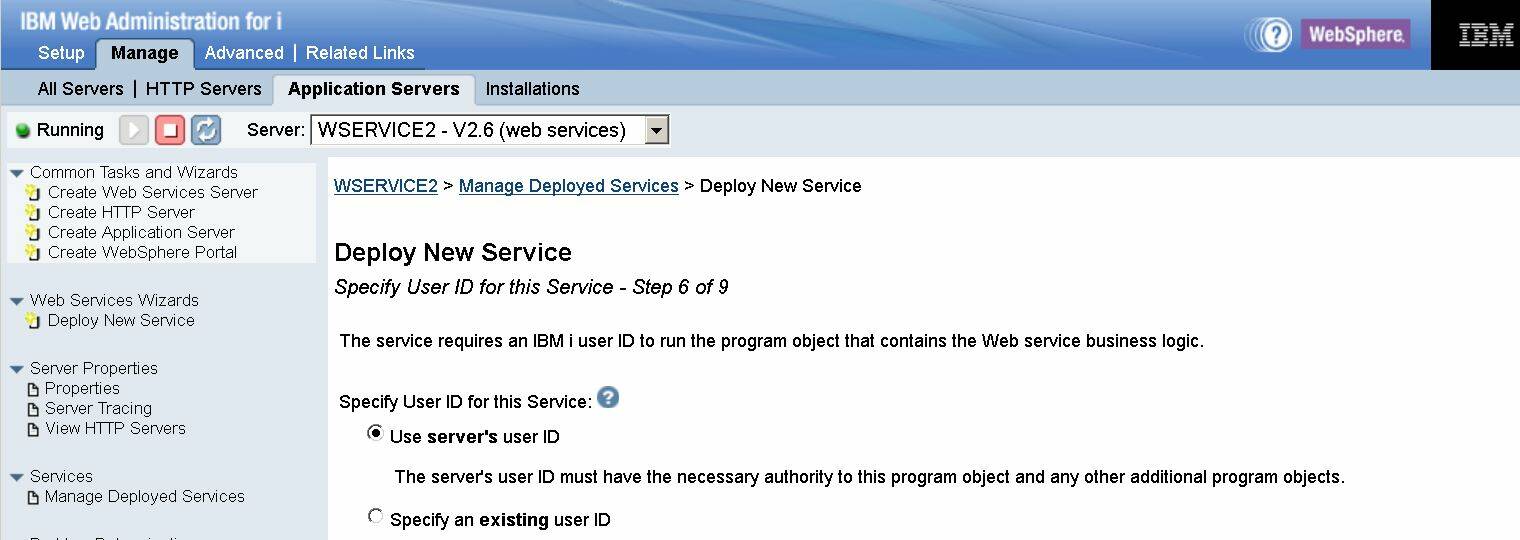Open Create HTTP Server link
The width and height of the screenshot is (1520, 540).
[x=121, y=212]
